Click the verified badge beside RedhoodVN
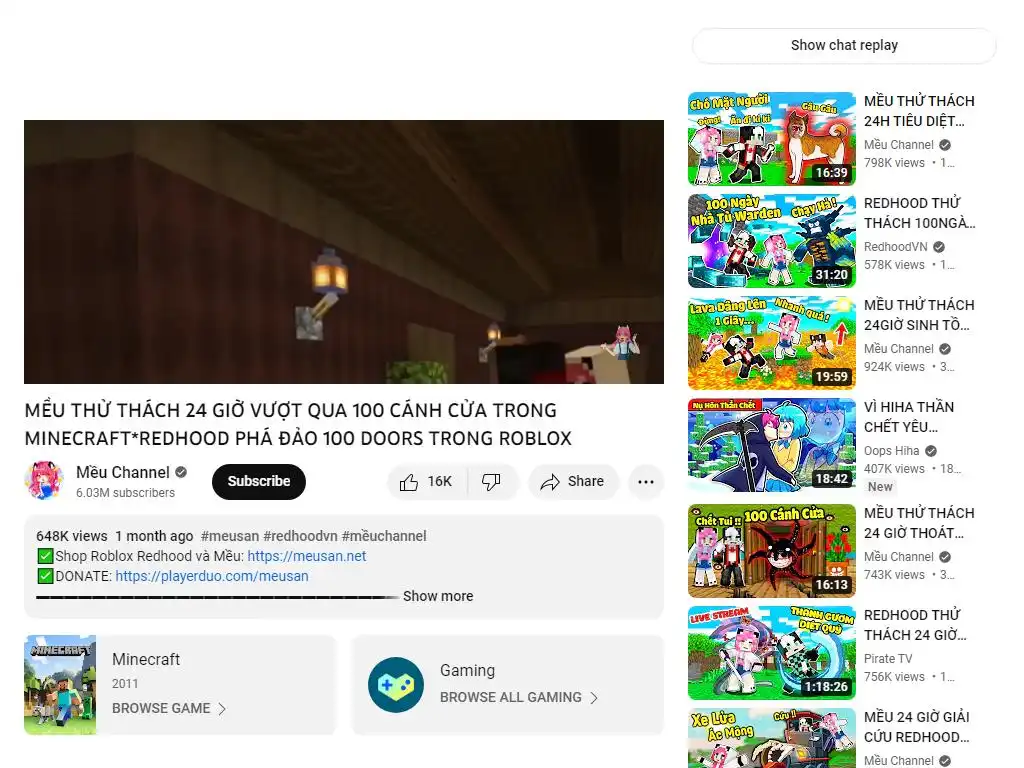1024x768 pixels. [939, 247]
